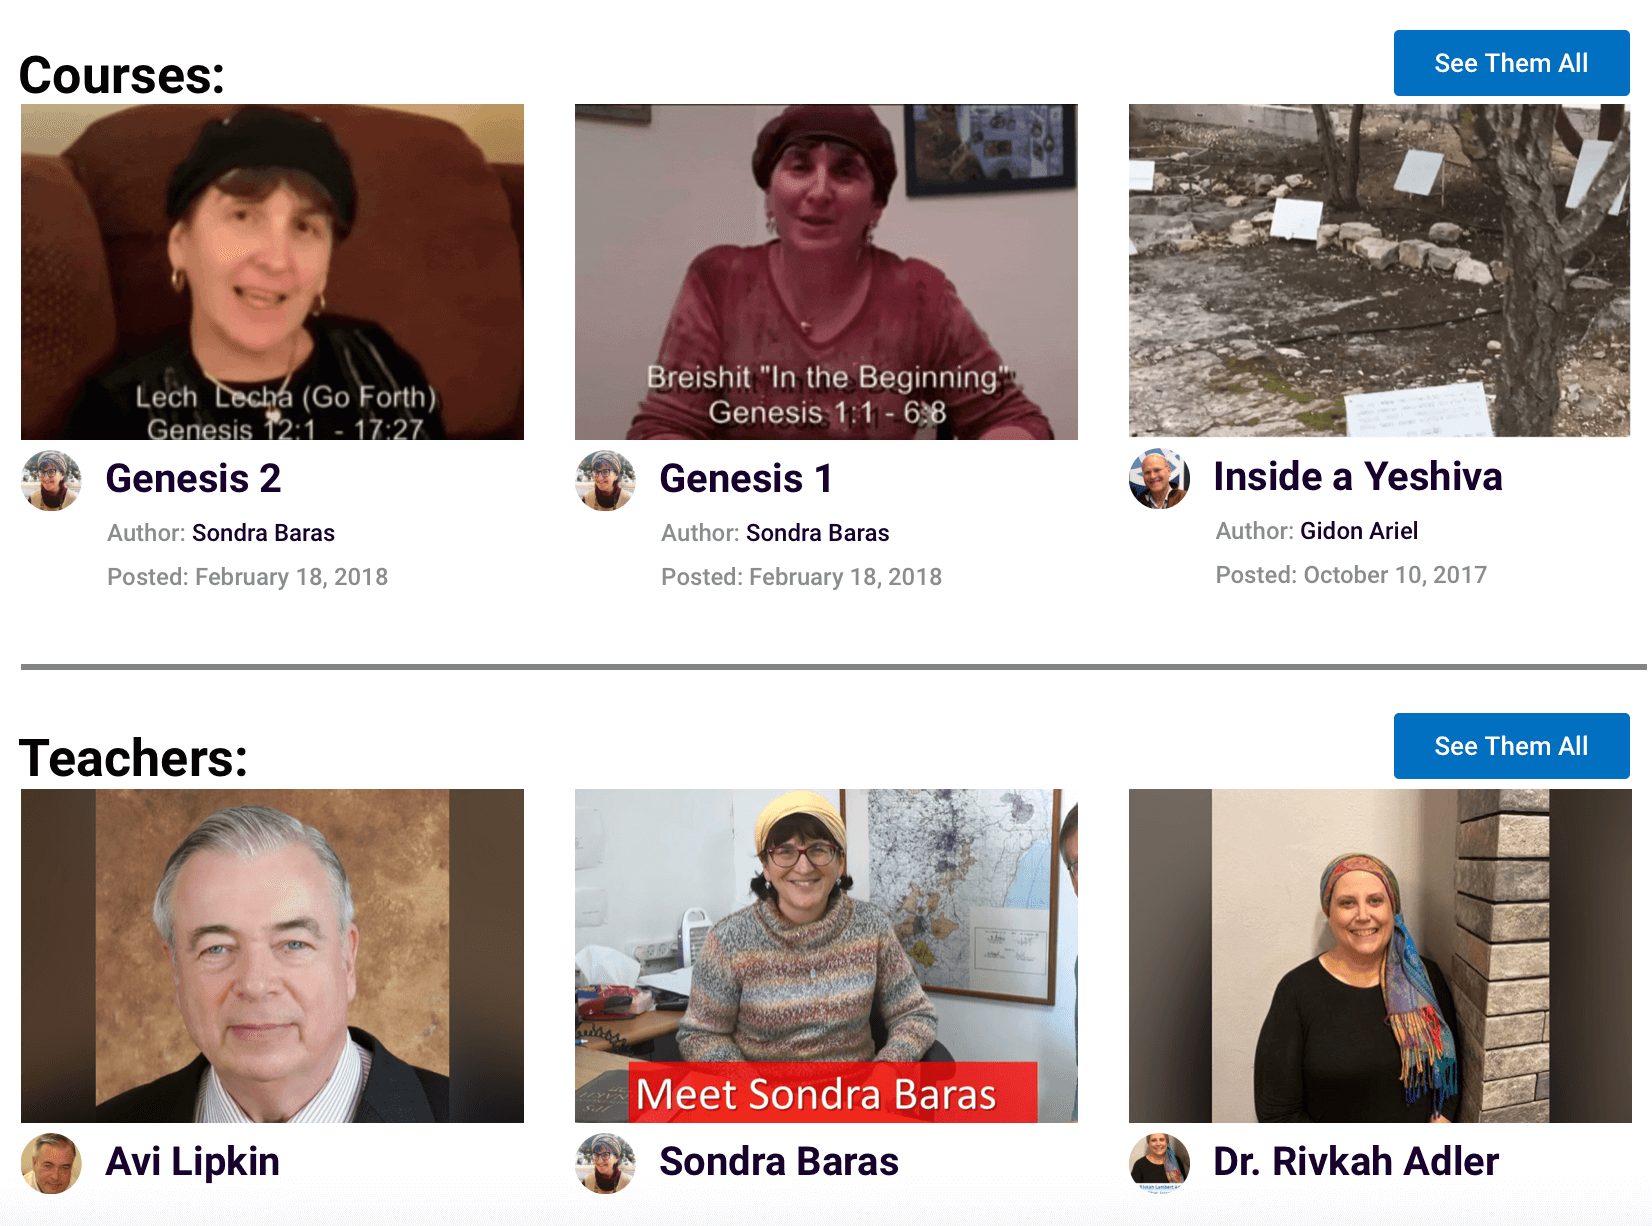Open the Meet Sondra Baras teacher image
The height and width of the screenshot is (1226, 1652).
[x=826, y=956]
